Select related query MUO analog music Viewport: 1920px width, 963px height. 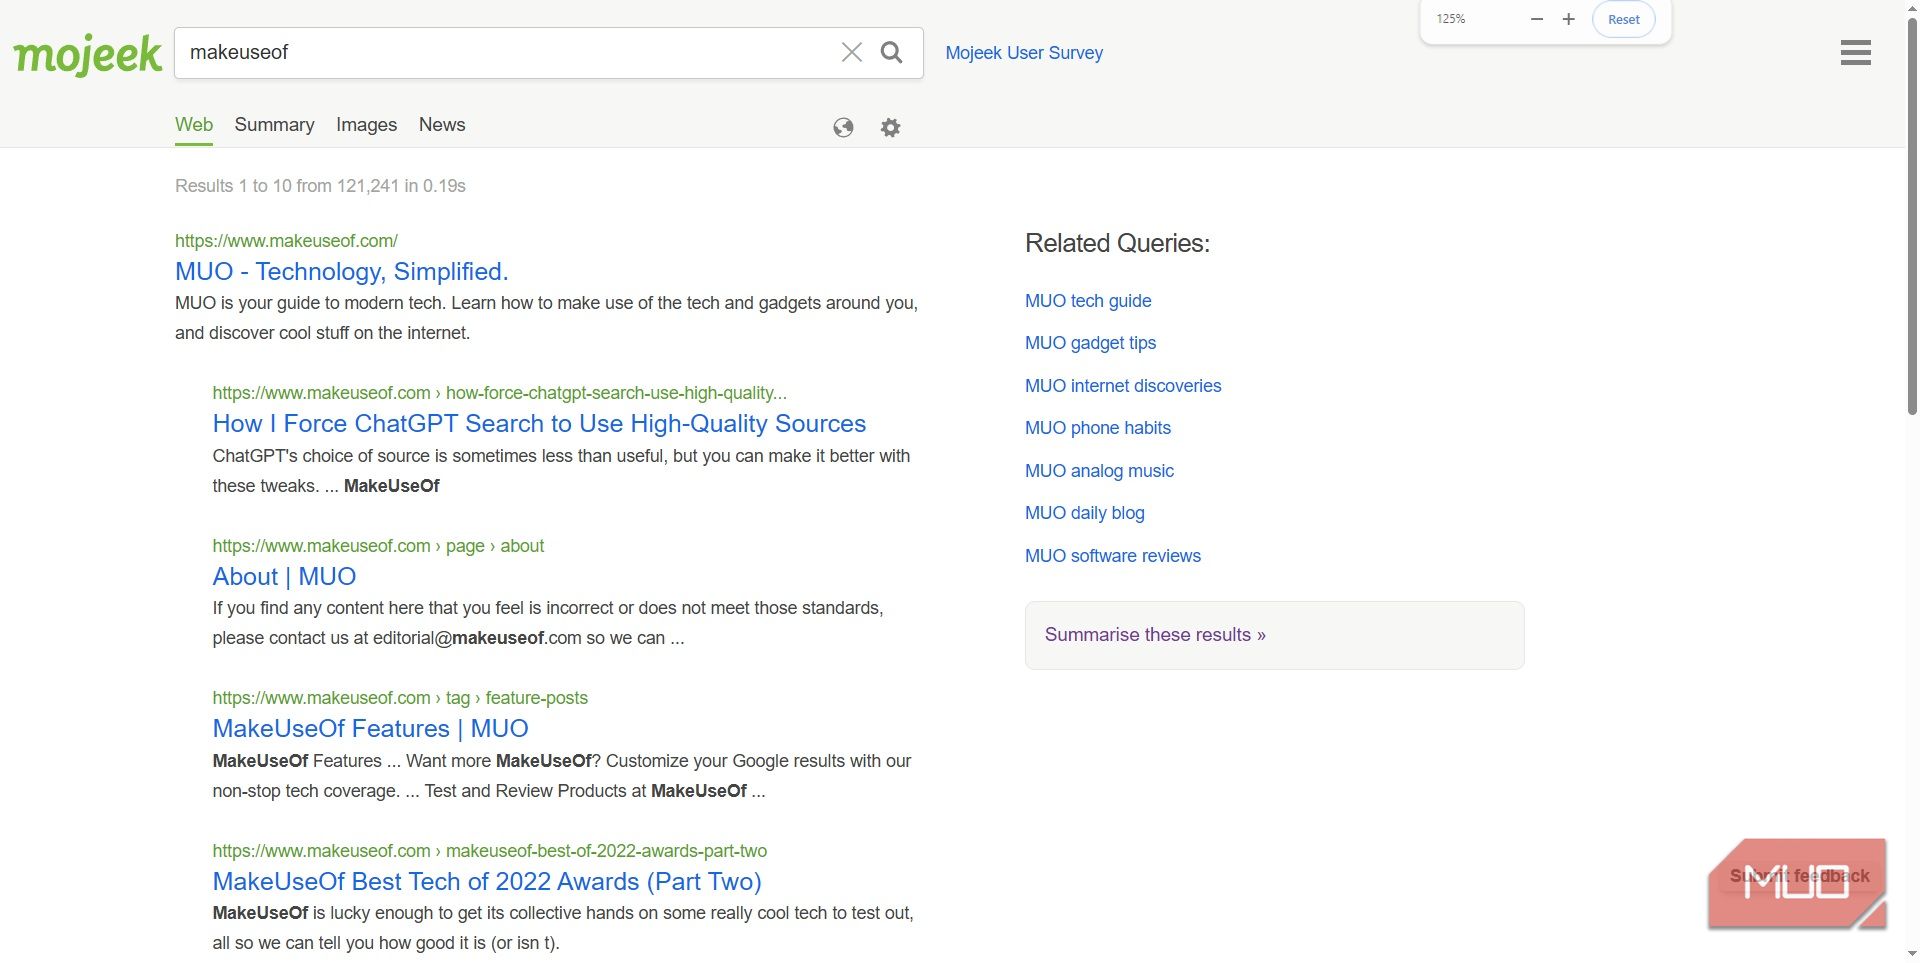[1099, 471]
